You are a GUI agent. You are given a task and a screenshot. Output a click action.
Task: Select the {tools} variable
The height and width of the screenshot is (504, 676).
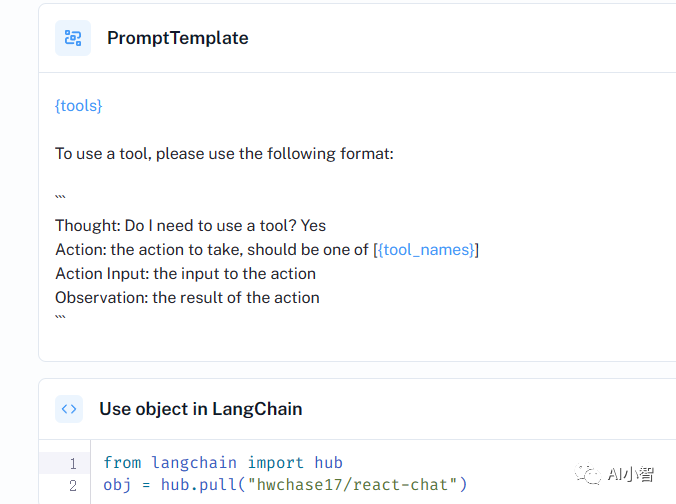[79, 105]
